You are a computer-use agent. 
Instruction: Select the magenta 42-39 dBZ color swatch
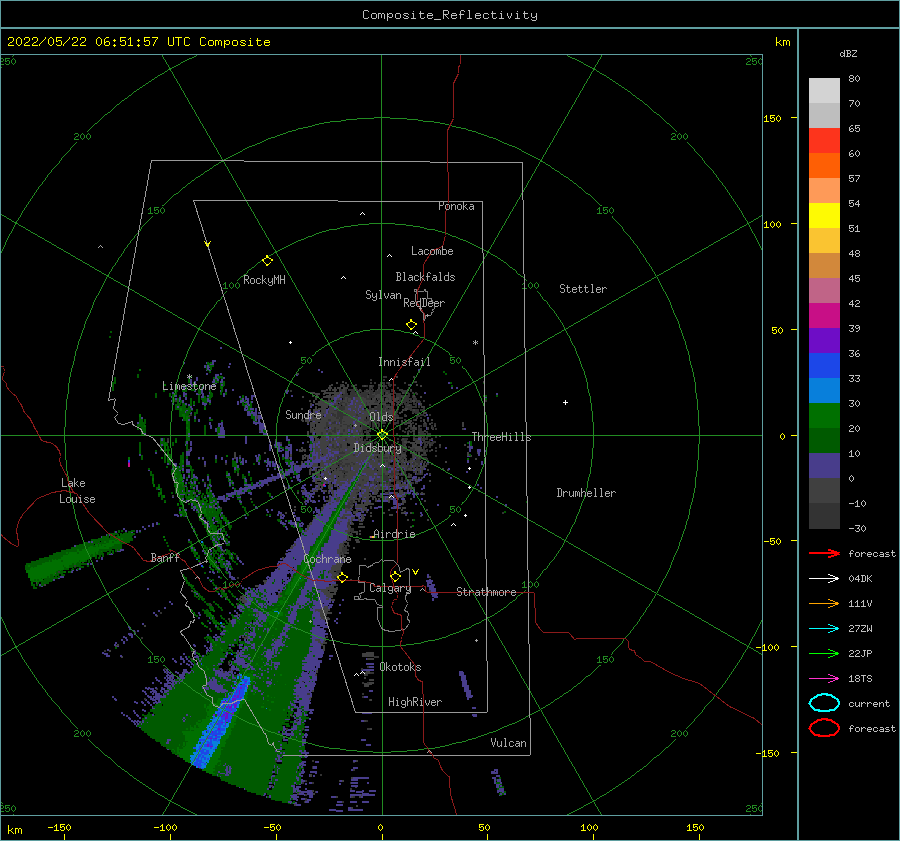click(824, 315)
